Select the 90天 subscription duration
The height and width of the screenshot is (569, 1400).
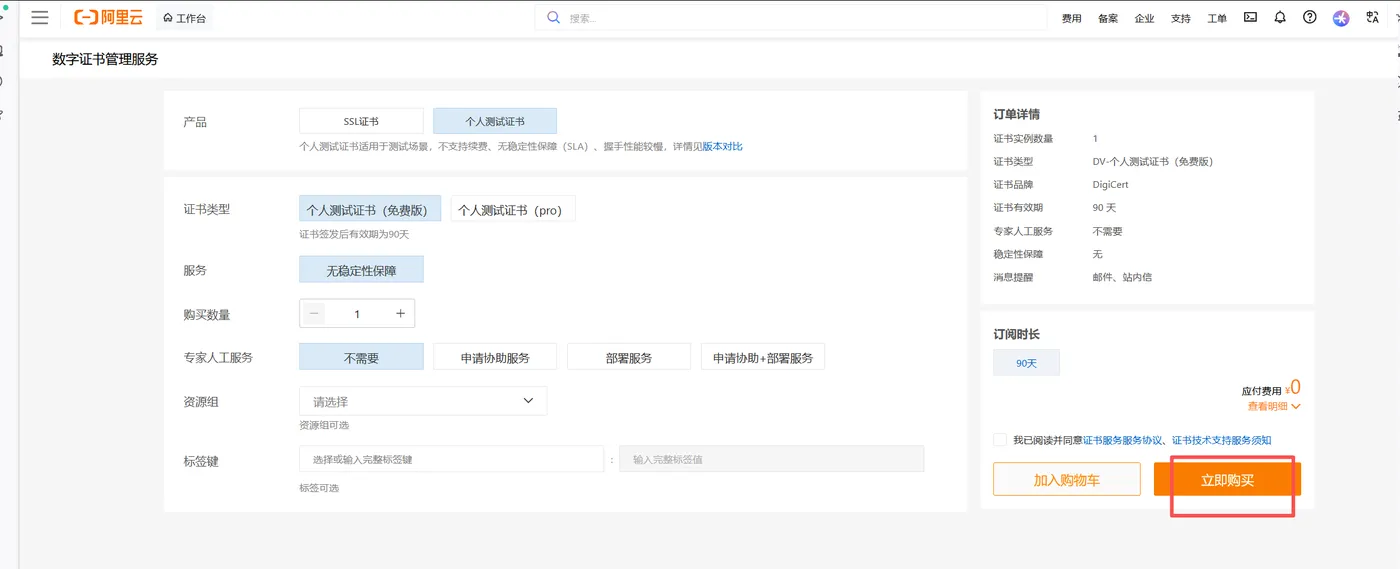click(x=1026, y=363)
